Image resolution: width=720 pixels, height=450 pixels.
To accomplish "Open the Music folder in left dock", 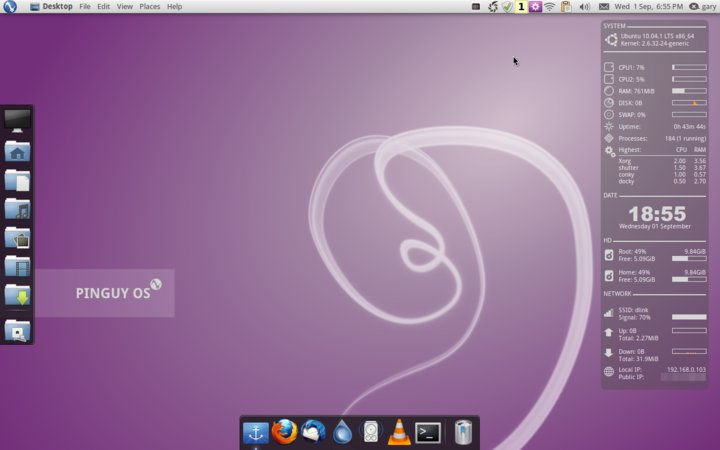I will [17, 209].
